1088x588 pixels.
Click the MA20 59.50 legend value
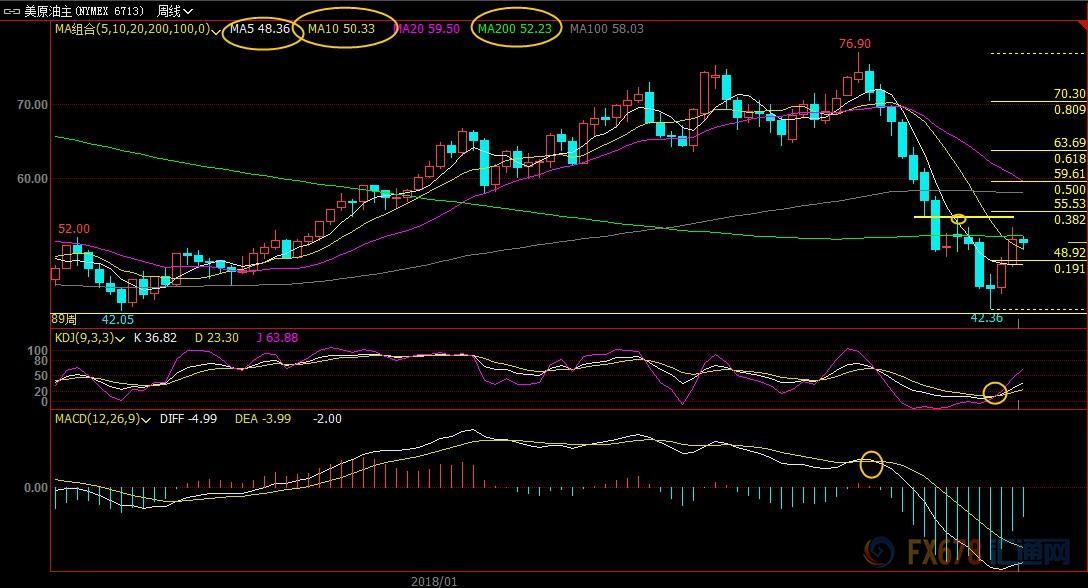[x=427, y=29]
